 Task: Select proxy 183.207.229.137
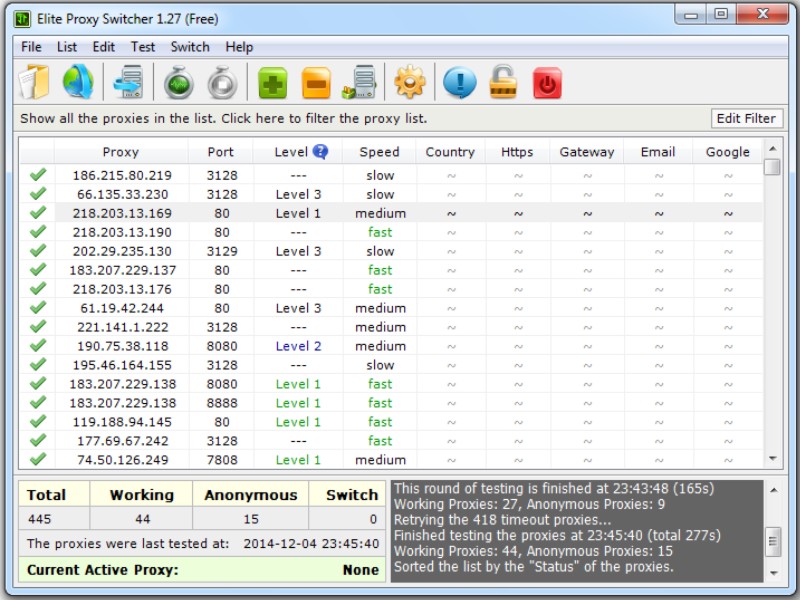(122, 270)
